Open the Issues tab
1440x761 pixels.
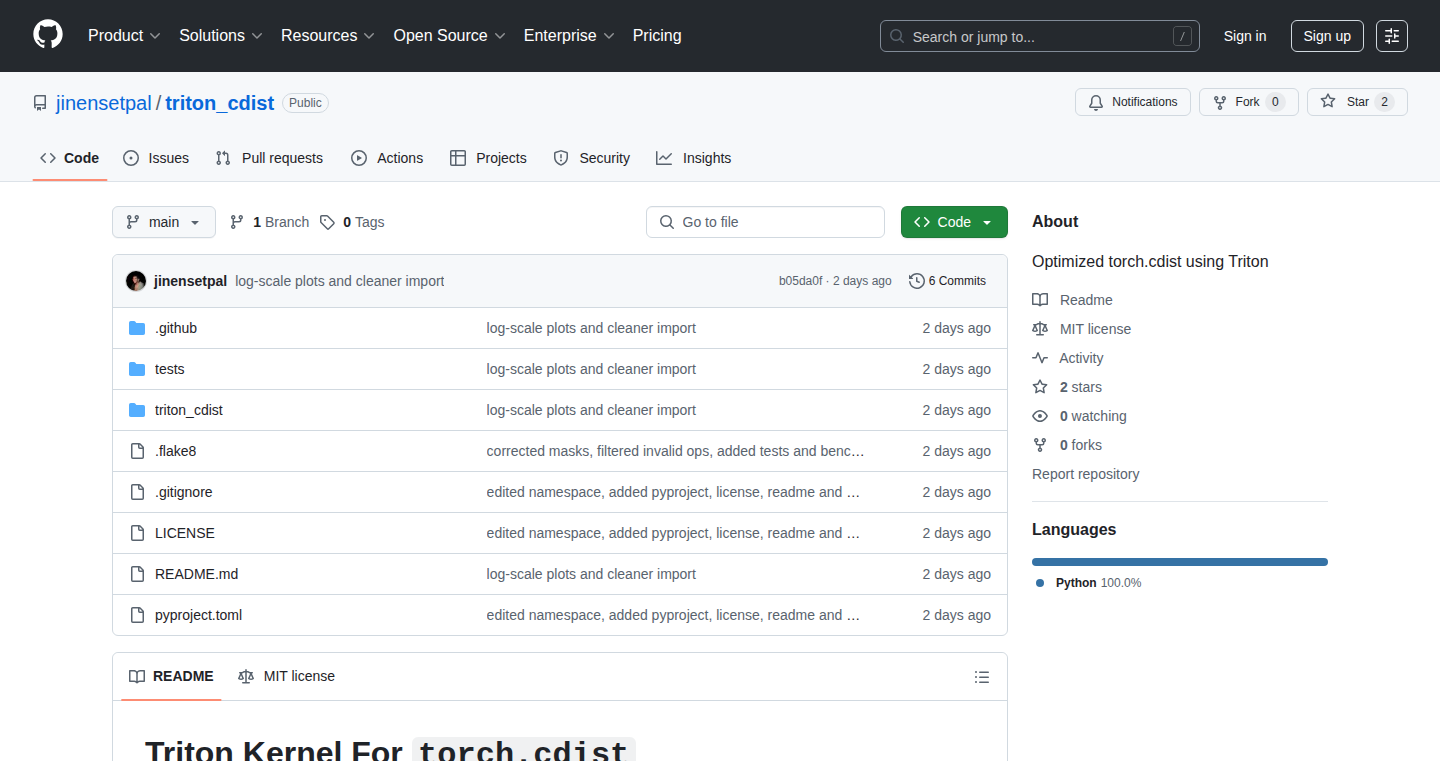pos(156,158)
